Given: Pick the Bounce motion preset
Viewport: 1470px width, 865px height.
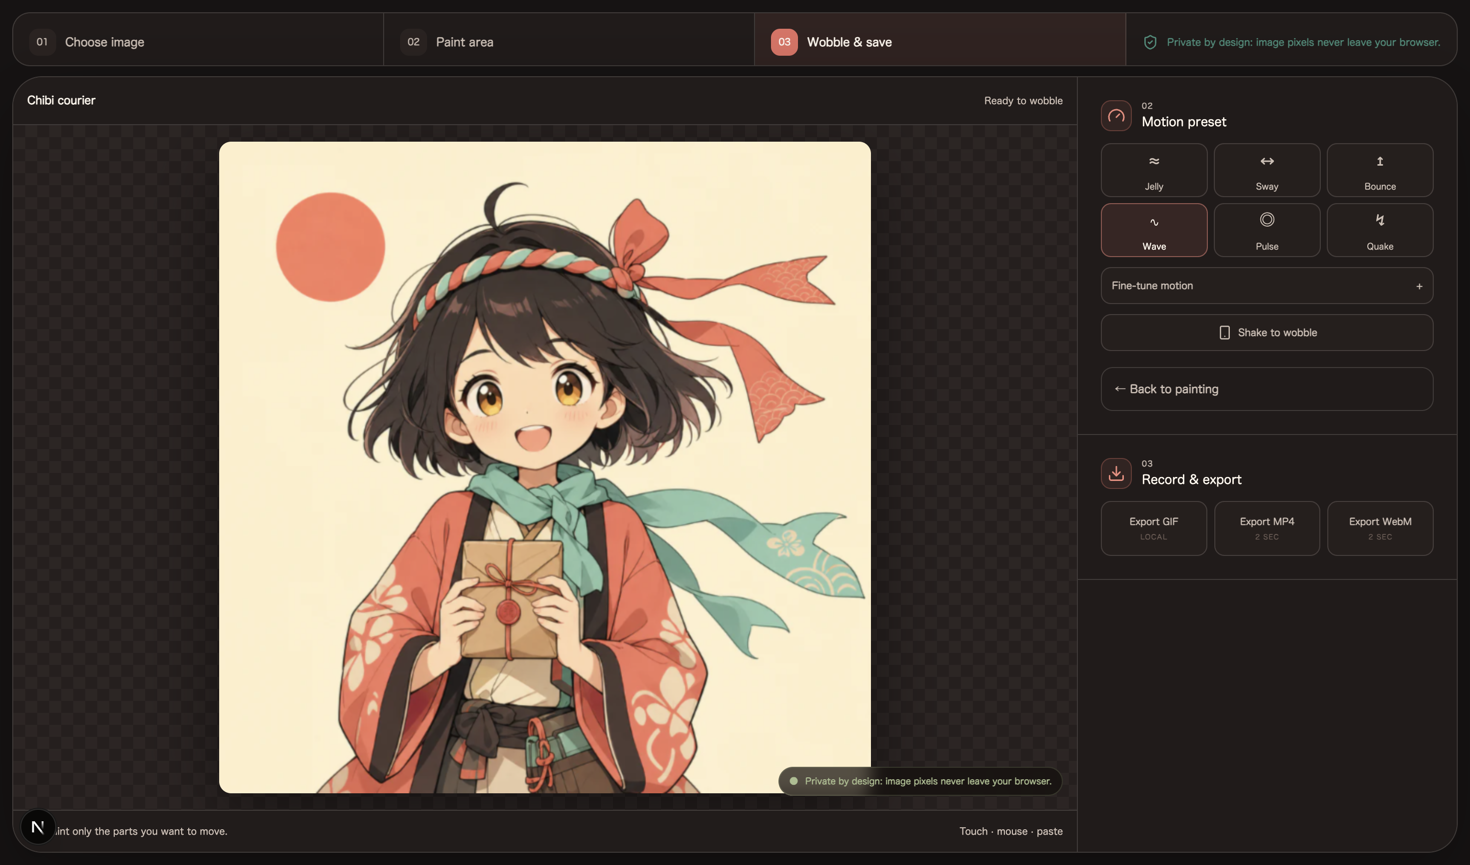Looking at the screenshot, I should [x=1380, y=170].
